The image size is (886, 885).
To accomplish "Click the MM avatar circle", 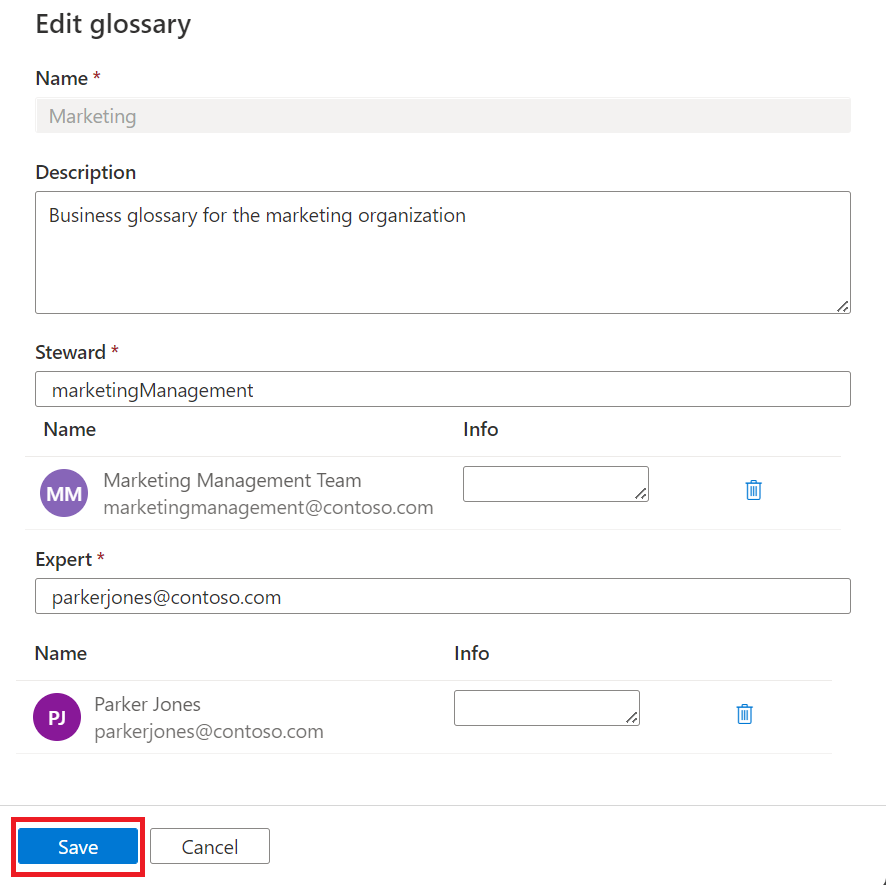I will 64,494.
